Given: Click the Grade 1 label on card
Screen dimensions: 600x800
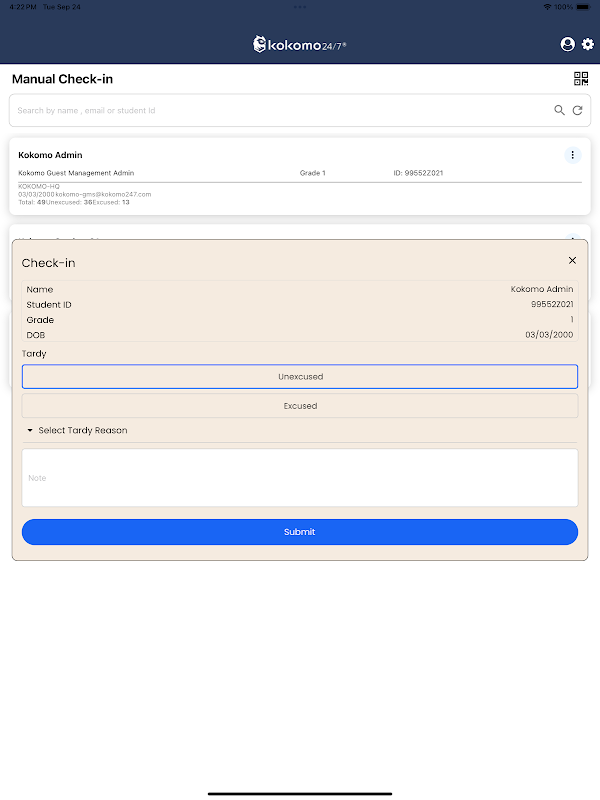Looking at the screenshot, I should coord(313,173).
